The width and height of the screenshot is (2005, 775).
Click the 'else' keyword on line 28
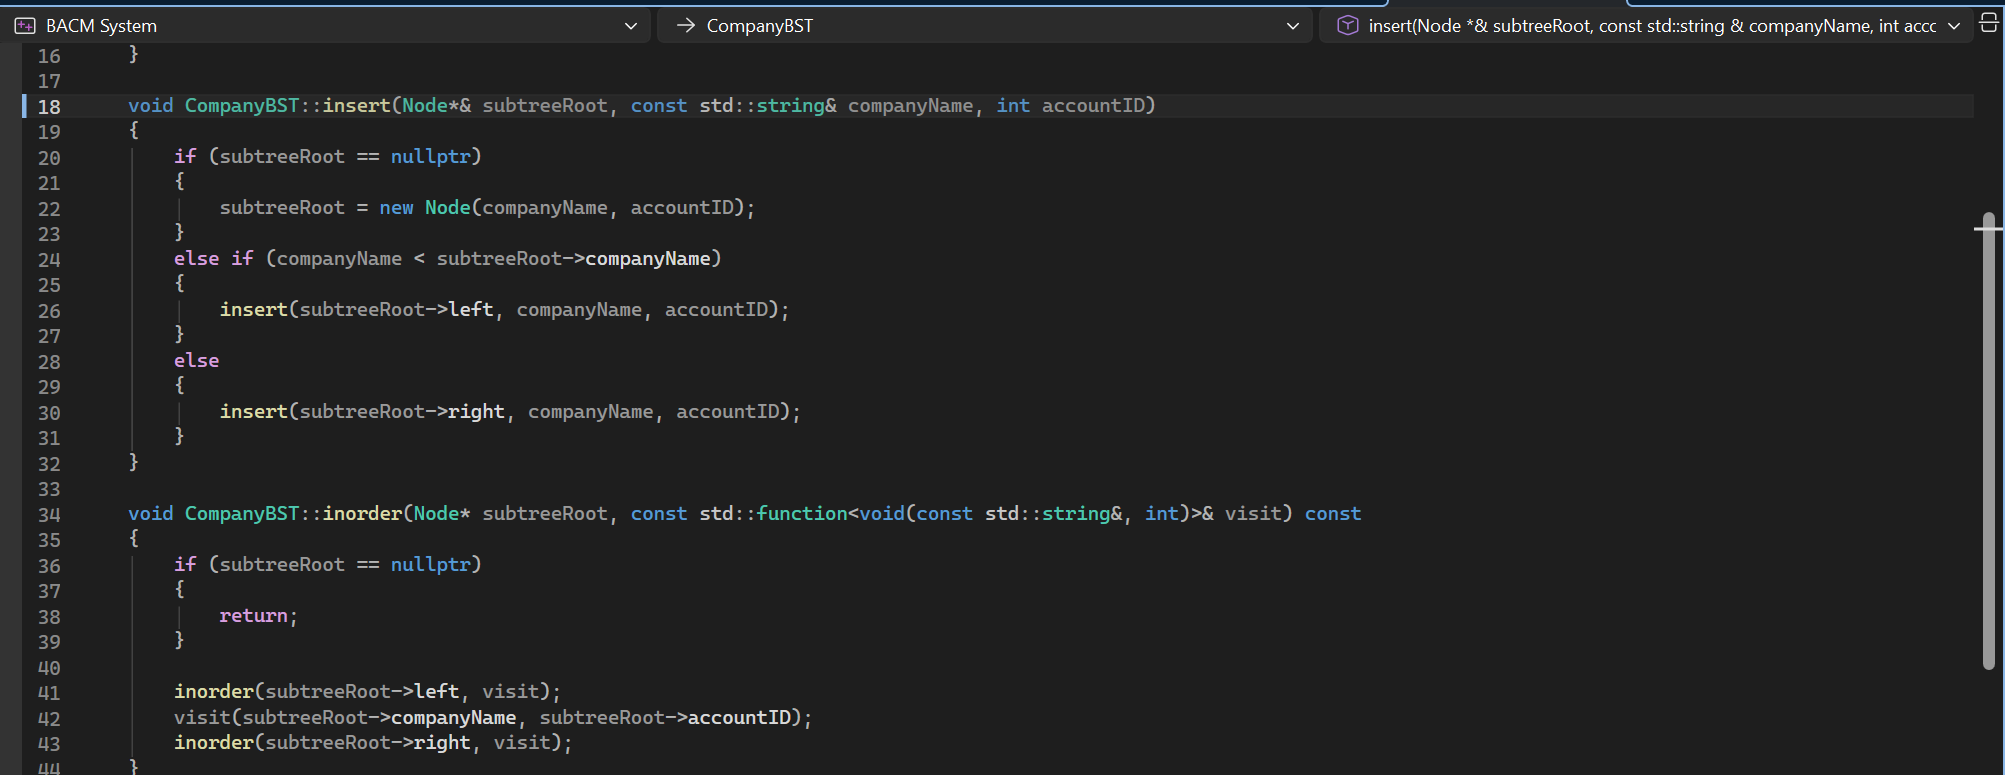click(x=196, y=360)
